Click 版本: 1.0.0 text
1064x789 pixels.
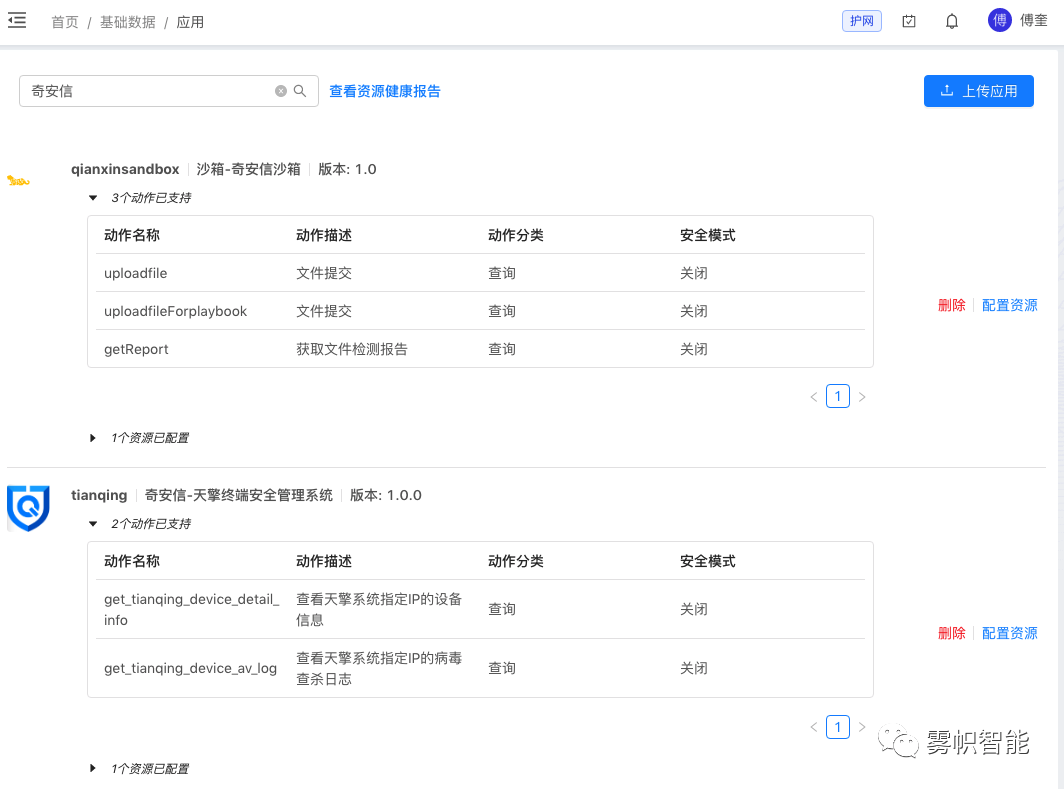(385, 495)
